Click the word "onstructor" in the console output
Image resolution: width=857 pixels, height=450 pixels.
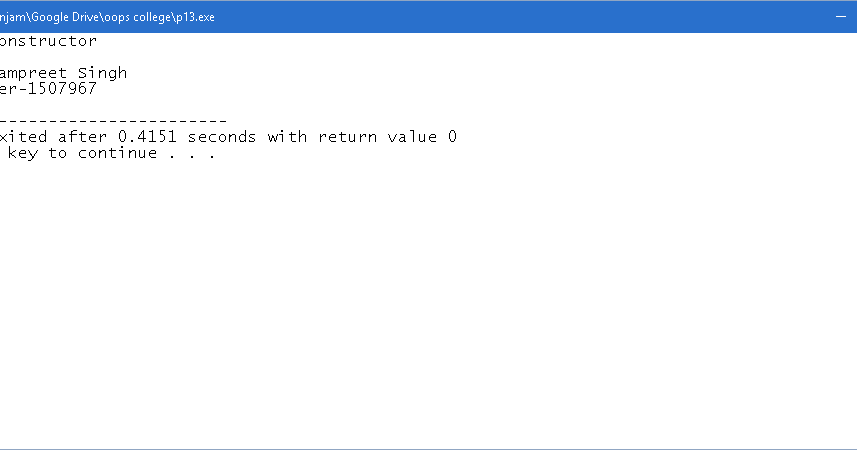click(48, 41)
